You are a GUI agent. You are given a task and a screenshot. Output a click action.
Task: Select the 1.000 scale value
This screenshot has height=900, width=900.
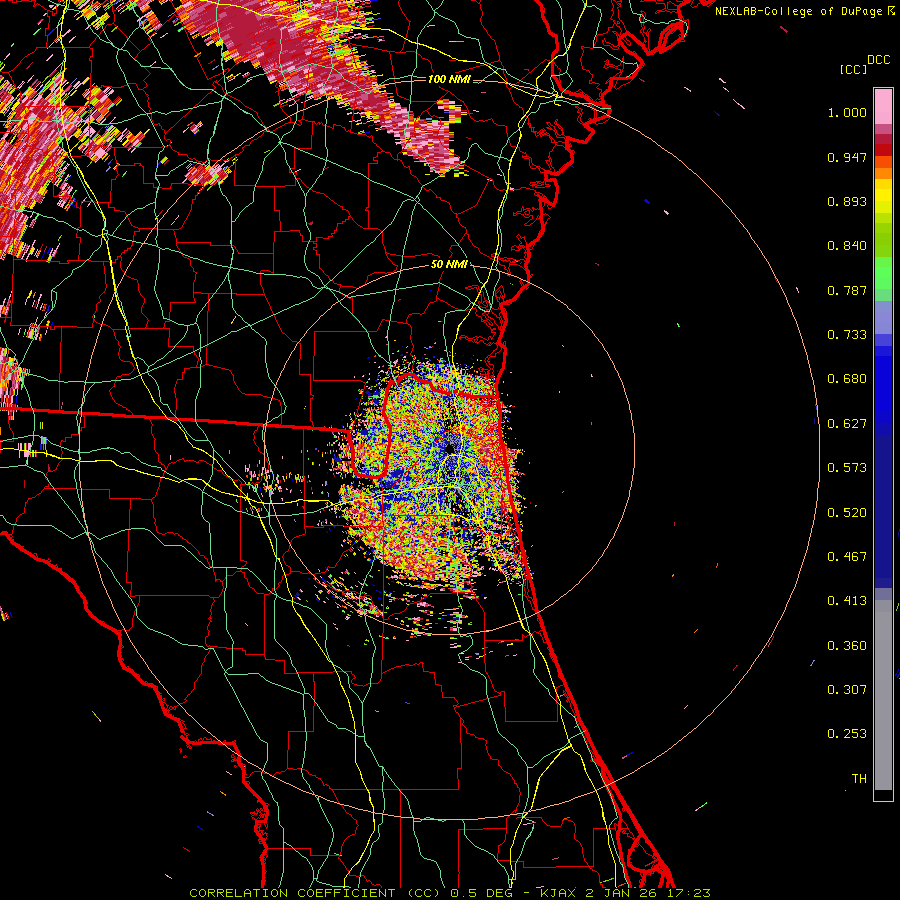coord(847,112)
